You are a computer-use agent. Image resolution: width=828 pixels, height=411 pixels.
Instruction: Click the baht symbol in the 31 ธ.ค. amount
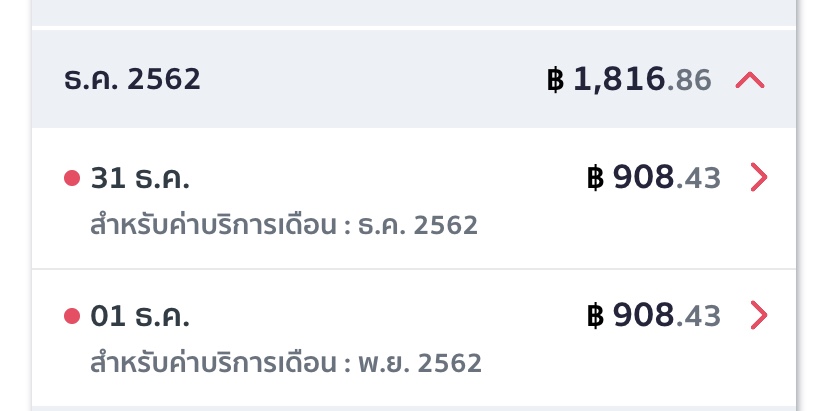(x=596, y=178)
